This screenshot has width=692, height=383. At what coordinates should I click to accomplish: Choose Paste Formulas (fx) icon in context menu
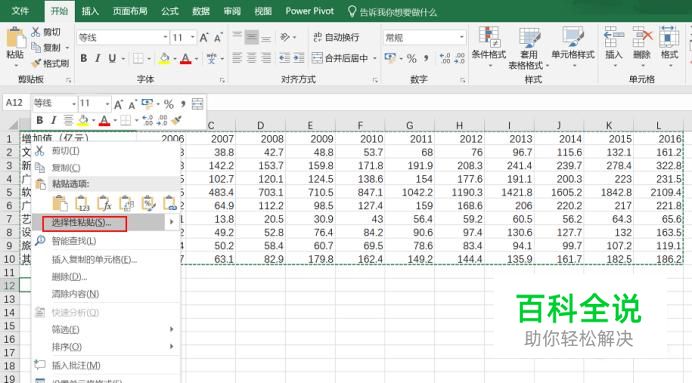point(104,203)
